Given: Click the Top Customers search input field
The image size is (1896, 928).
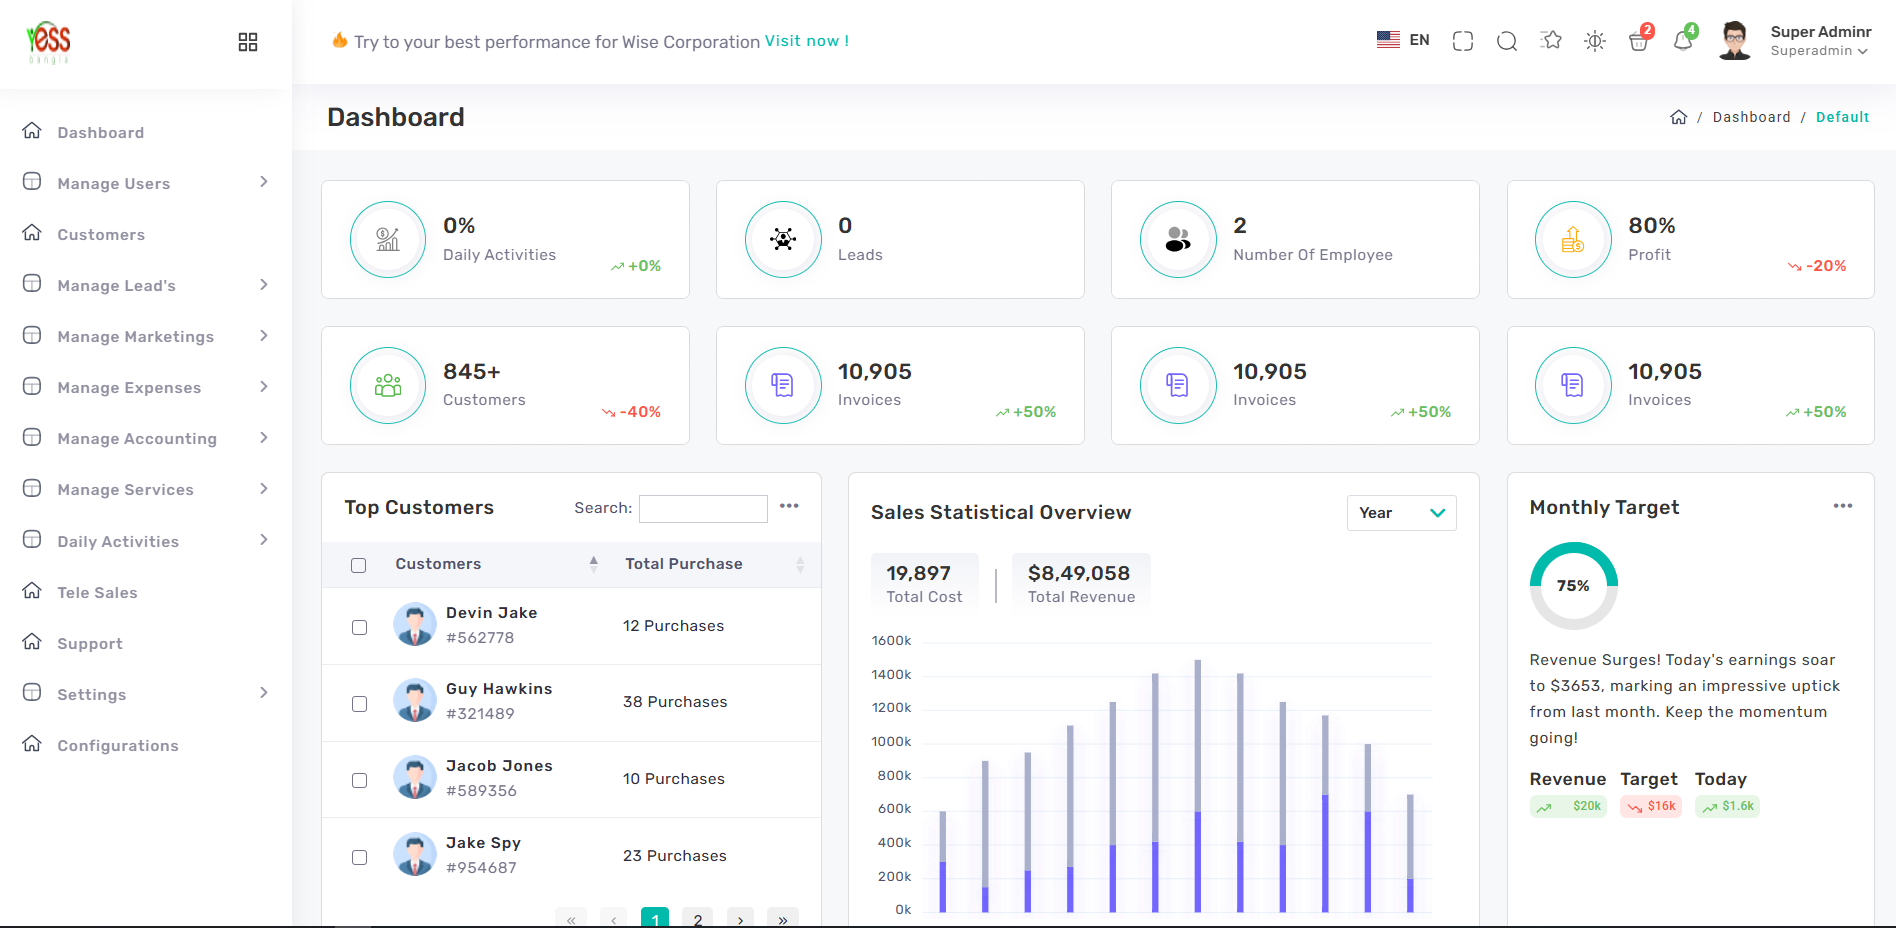Looking at the screenshot, I should [x=703, y=508].
